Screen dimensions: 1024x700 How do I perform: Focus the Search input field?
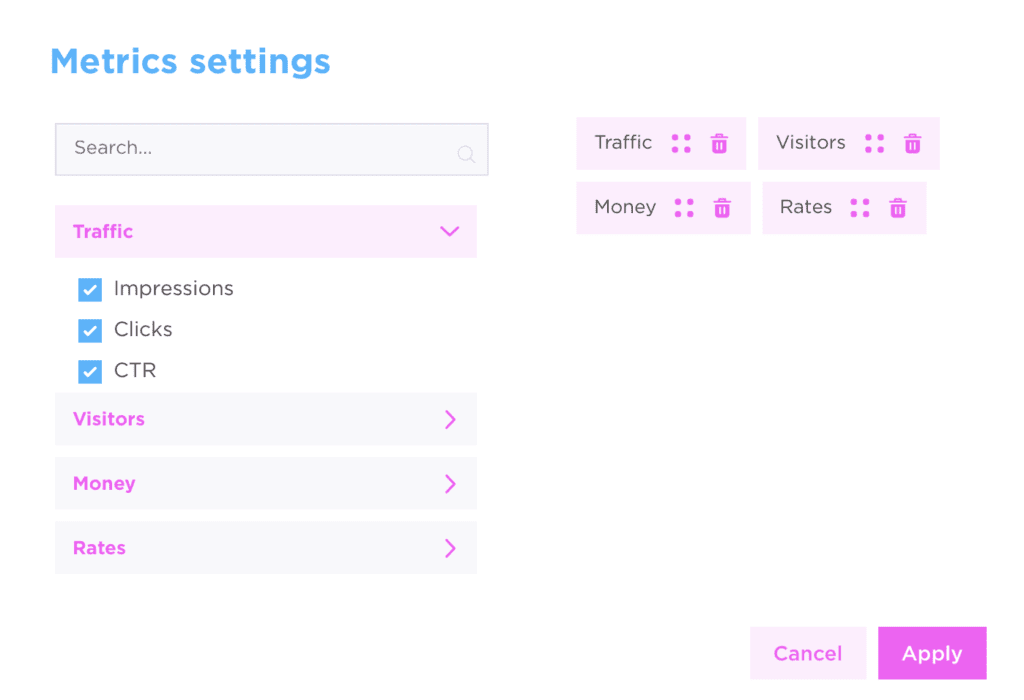click(x=272, y=150)
